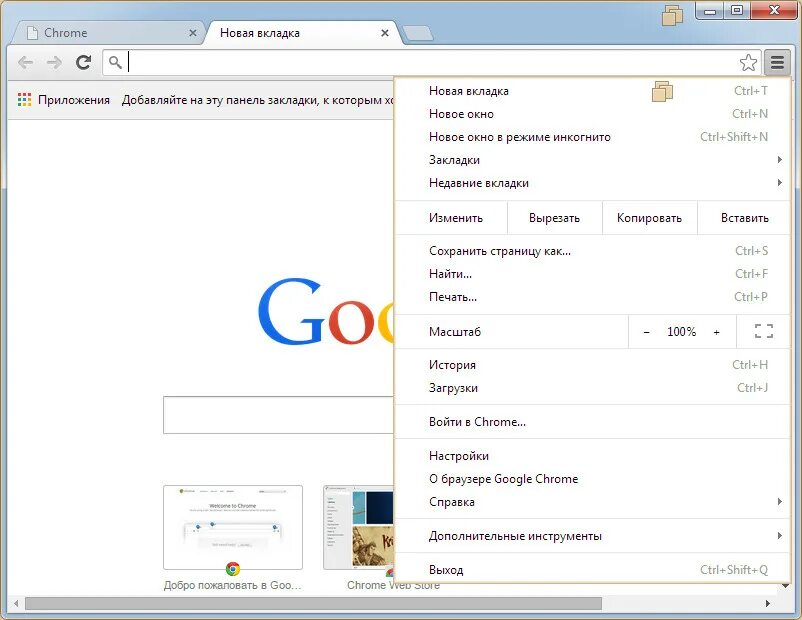
Task: Choose Выход menu item
Action: tap(593, 569)
